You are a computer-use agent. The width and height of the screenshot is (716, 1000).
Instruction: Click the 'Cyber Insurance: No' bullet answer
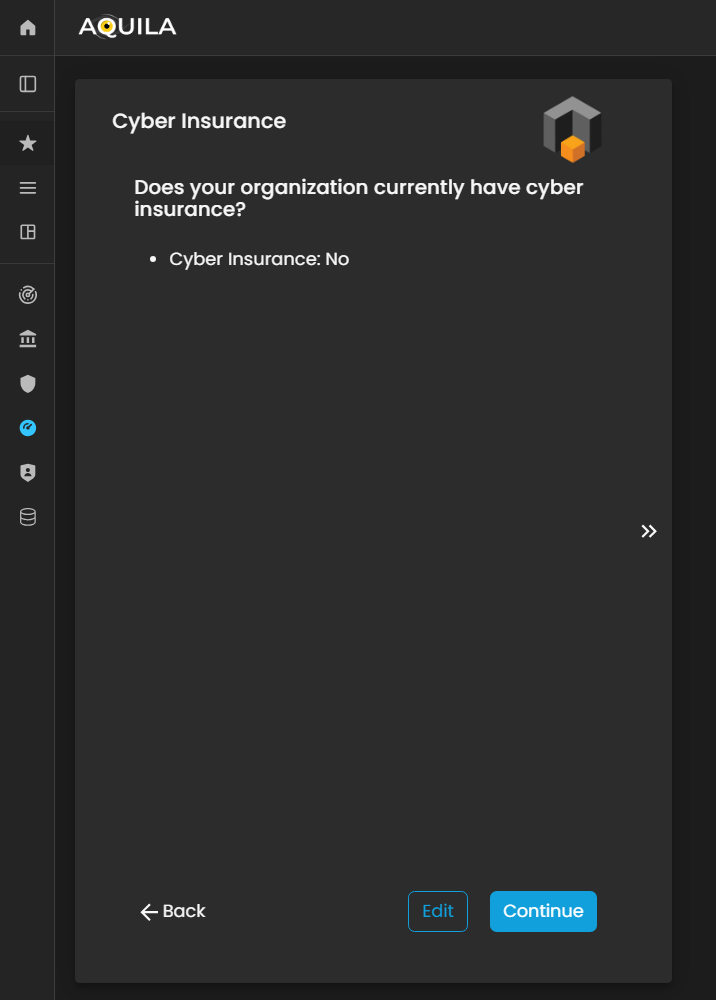[x=259, y=259]
